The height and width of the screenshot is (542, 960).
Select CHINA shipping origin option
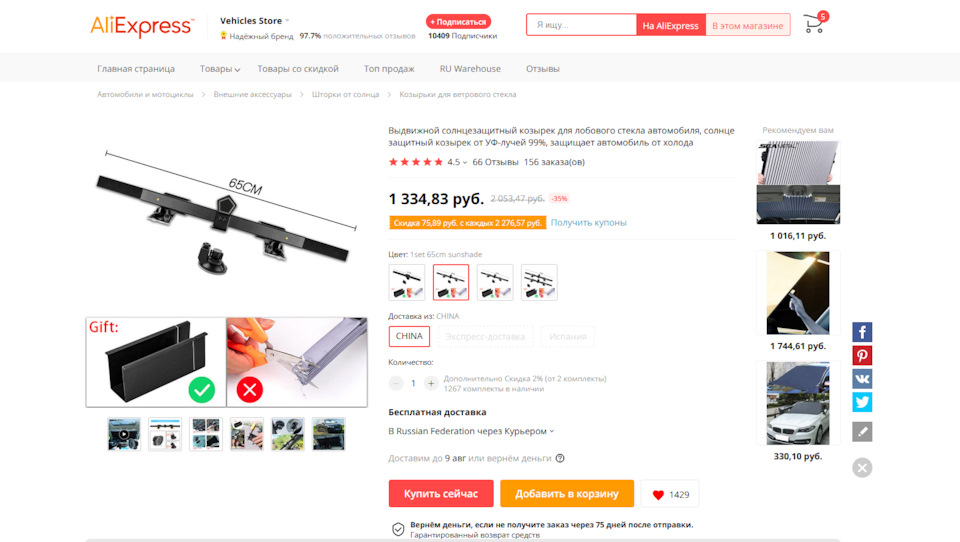click(x=409, y=336)
